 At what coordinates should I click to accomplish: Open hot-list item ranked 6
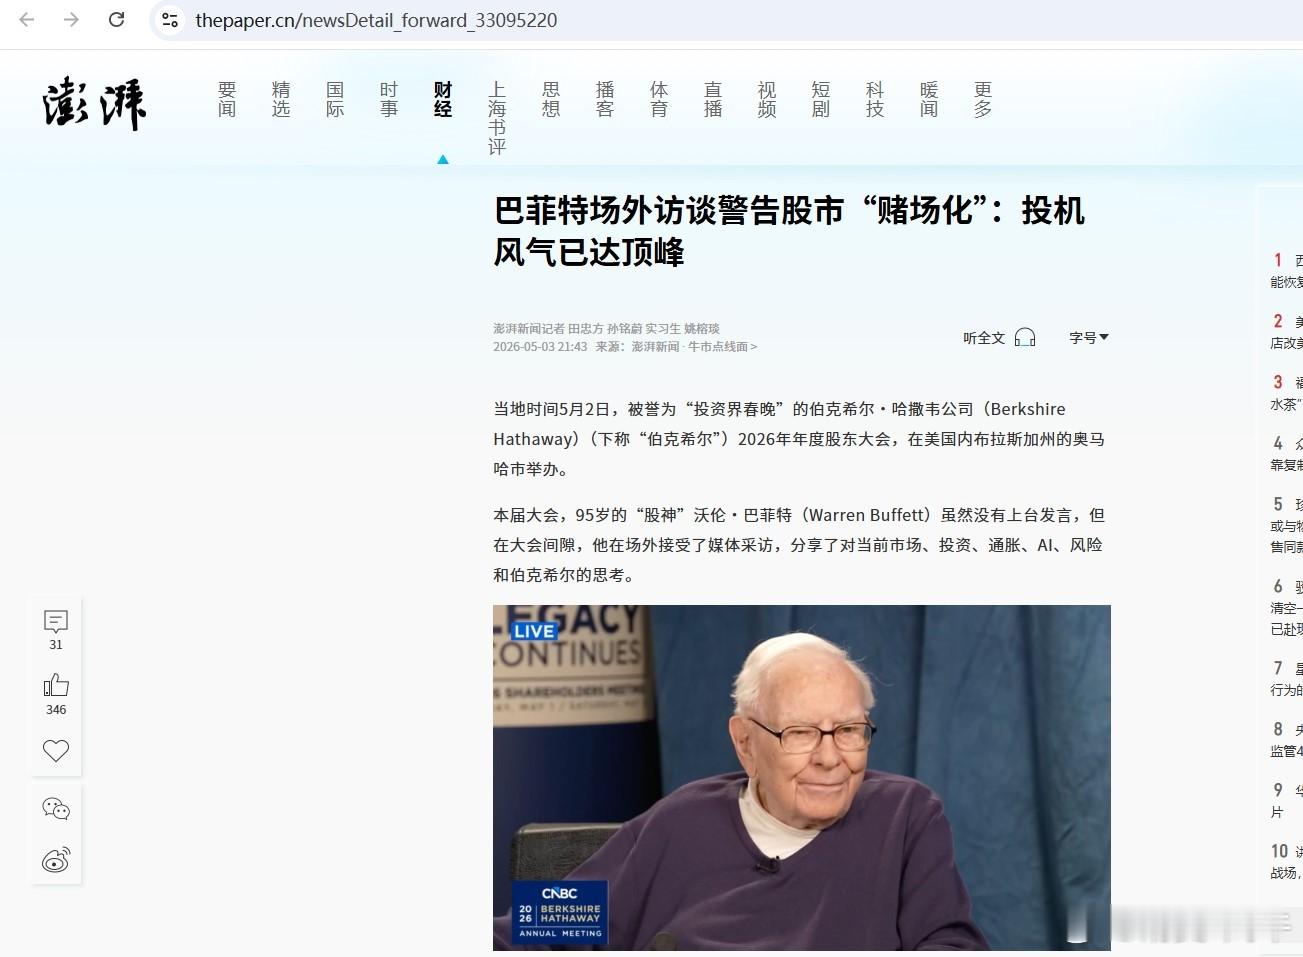tap(1286, 607)
